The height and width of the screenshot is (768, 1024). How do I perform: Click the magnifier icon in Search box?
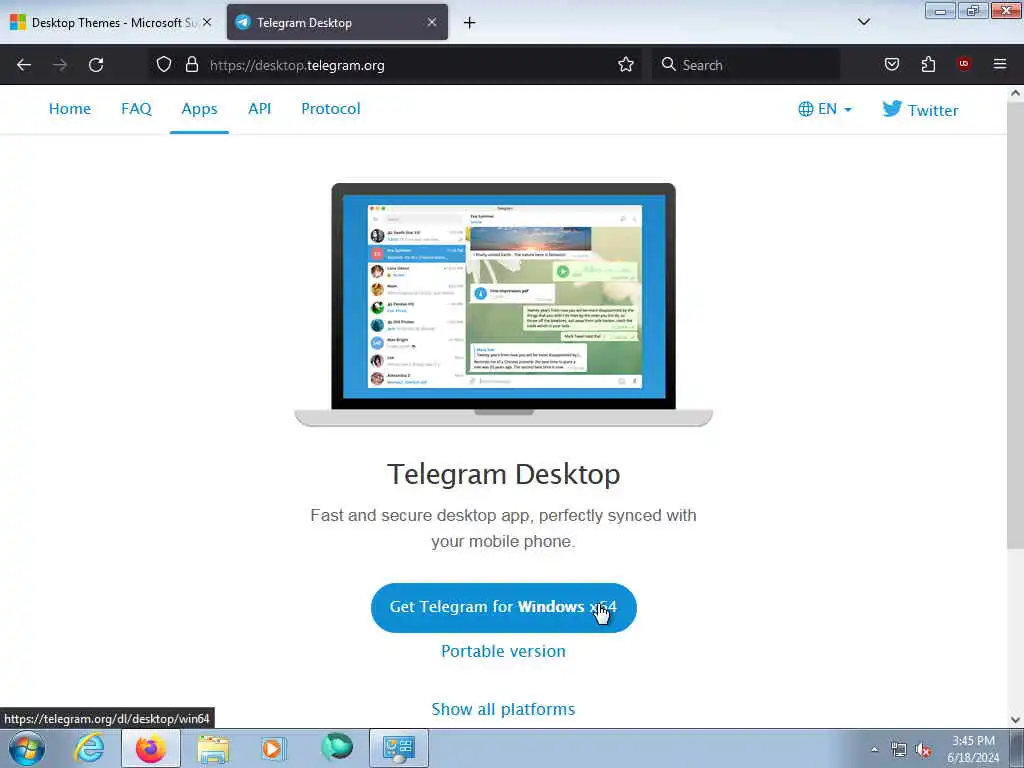tap(668, 65)
